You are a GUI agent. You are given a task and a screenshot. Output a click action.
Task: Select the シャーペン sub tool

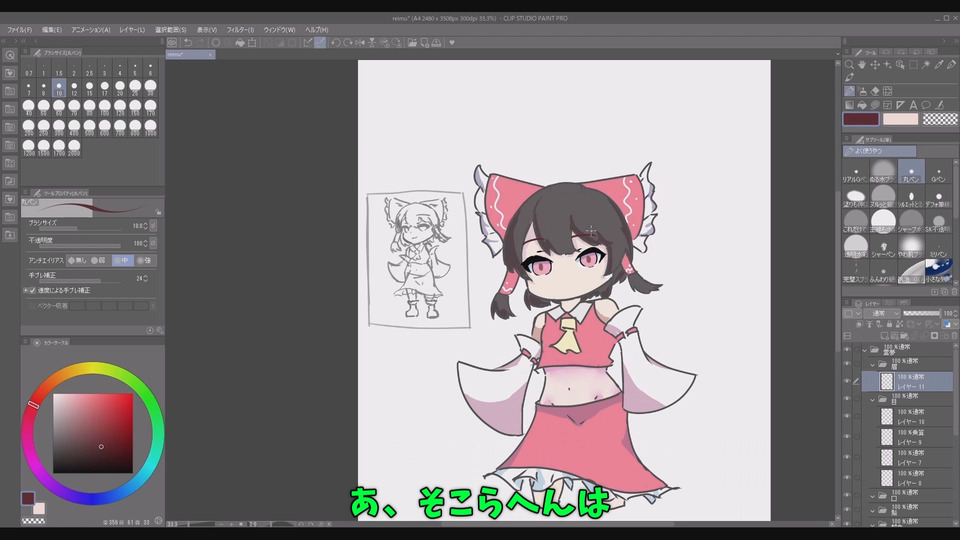(883, 246)
